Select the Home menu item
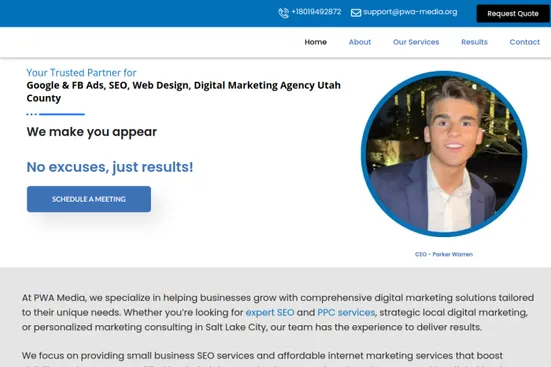551x367 pixels. (x=316, y=42)
